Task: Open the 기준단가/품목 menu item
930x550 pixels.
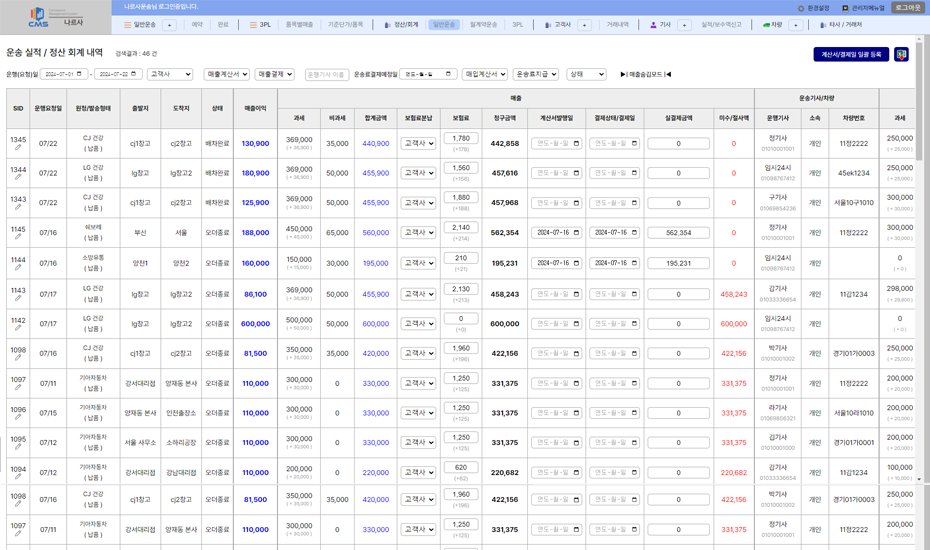Action: pyautogui.click(x=346, y=25)
